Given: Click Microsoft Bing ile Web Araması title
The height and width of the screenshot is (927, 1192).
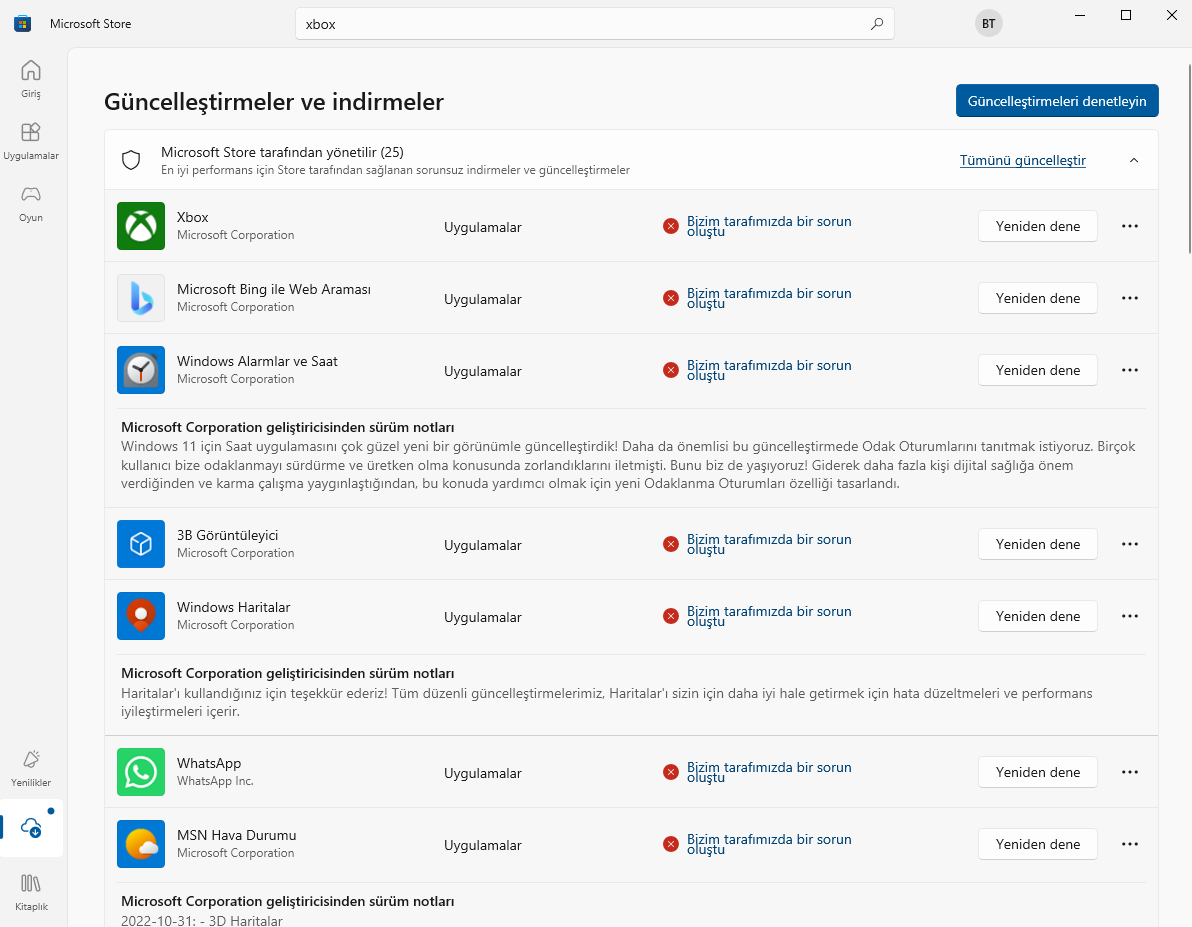Looking at the screenshot, I should pos(274,289).
